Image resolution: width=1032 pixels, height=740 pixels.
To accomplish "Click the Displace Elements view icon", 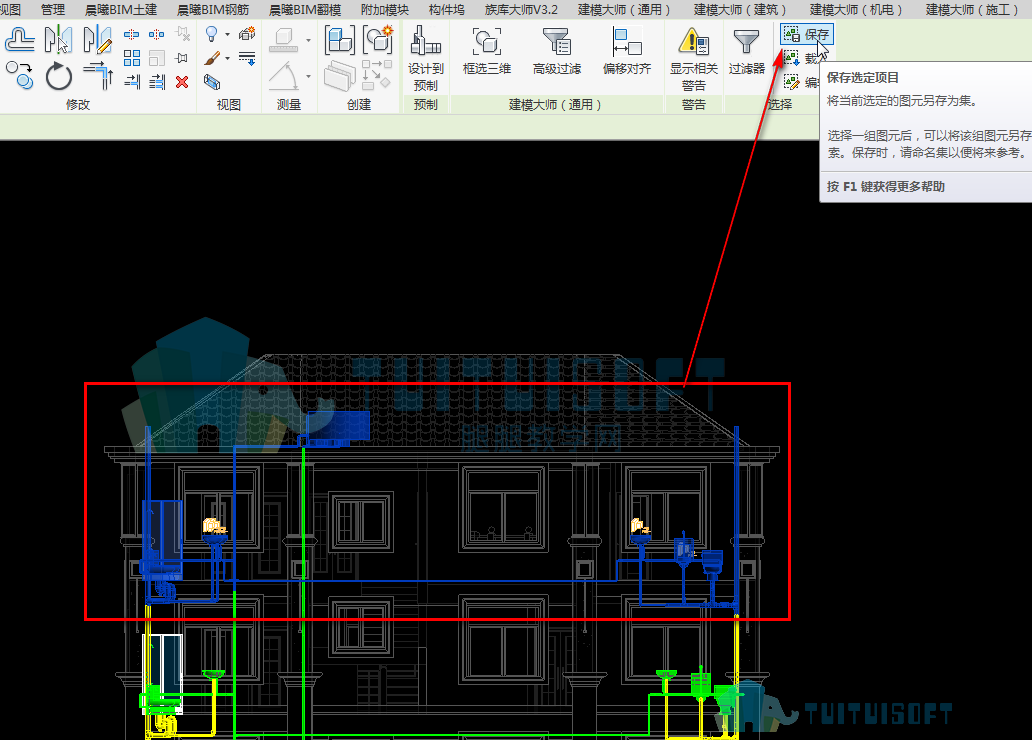I will point(247,34).
